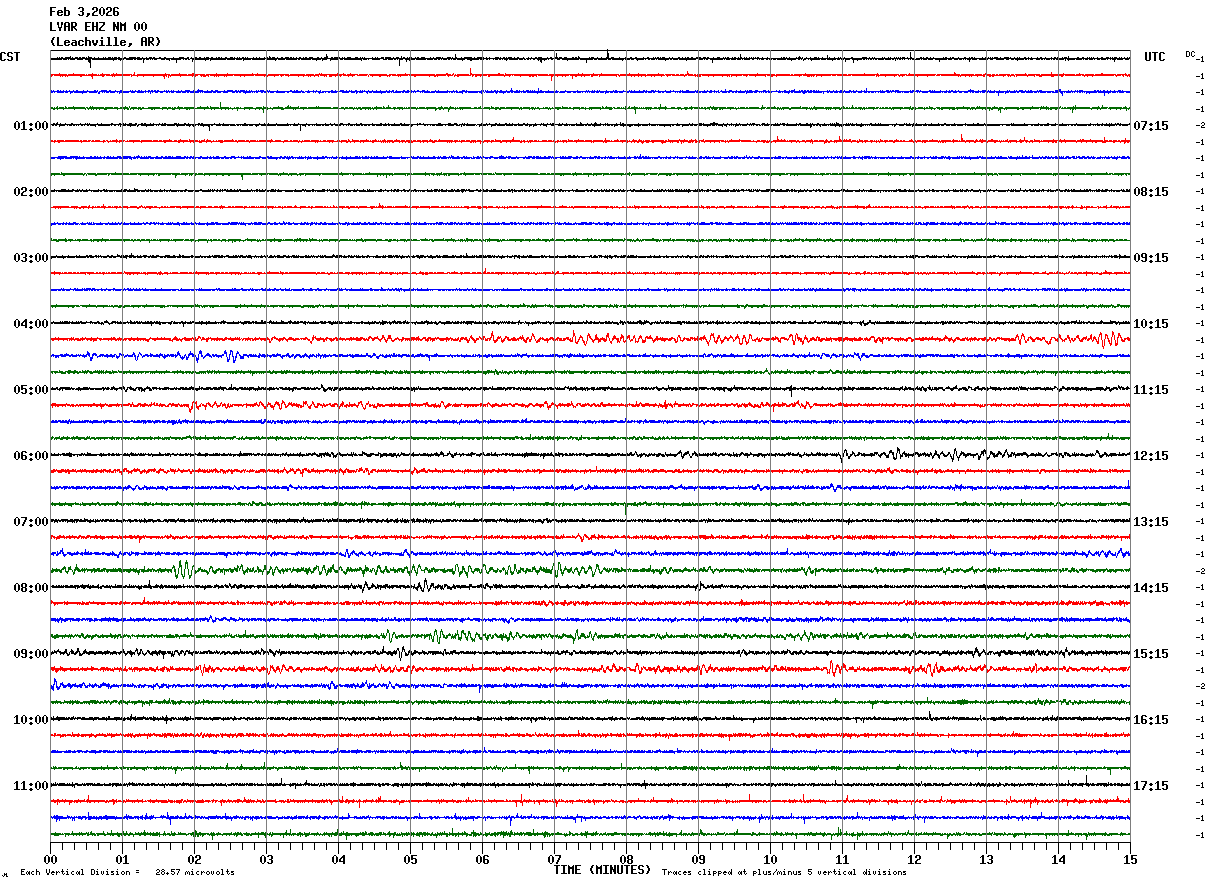Select the '06:00' CST time label
The image size is (1210, 886).
pyautogui.click(x=31, y=456)
